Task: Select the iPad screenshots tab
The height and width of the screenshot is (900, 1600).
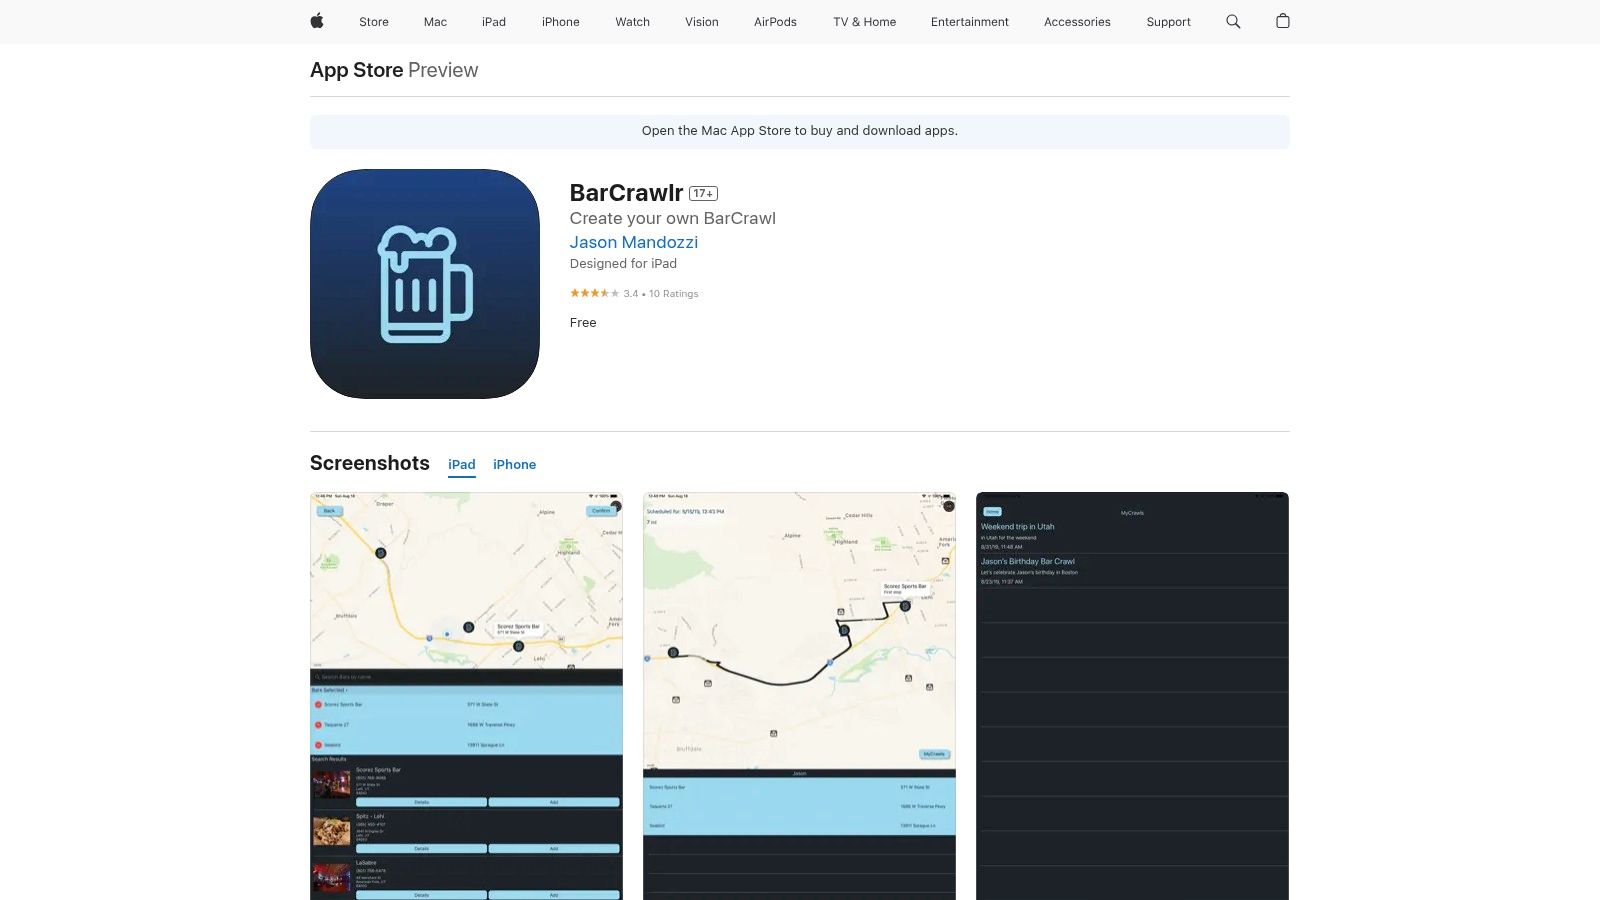Action: (462, 465)
